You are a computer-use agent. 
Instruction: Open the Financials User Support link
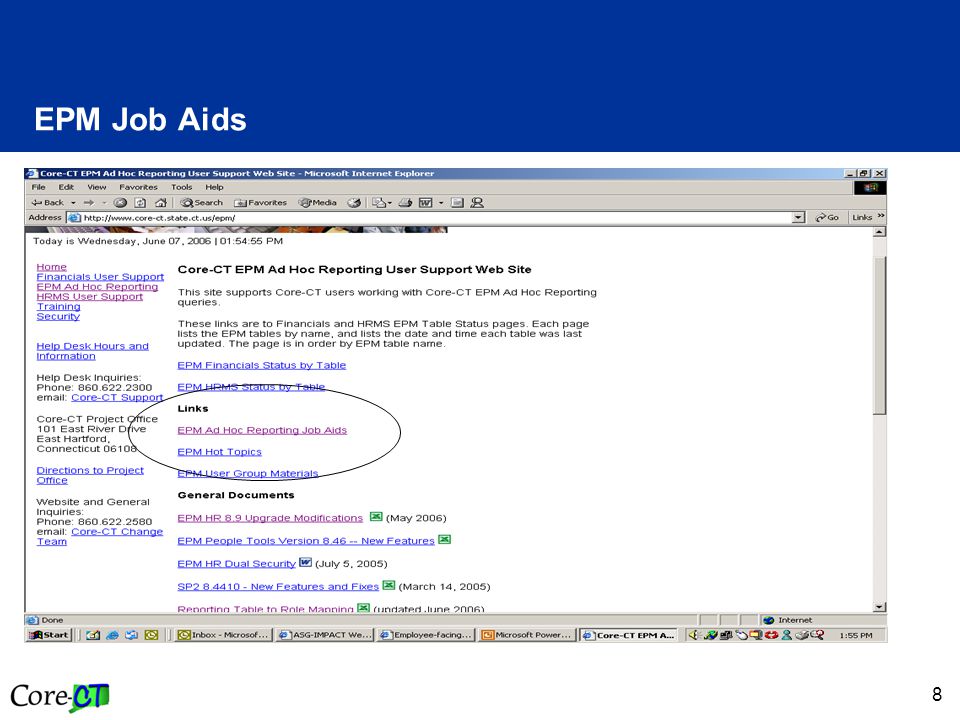(100, 277)
